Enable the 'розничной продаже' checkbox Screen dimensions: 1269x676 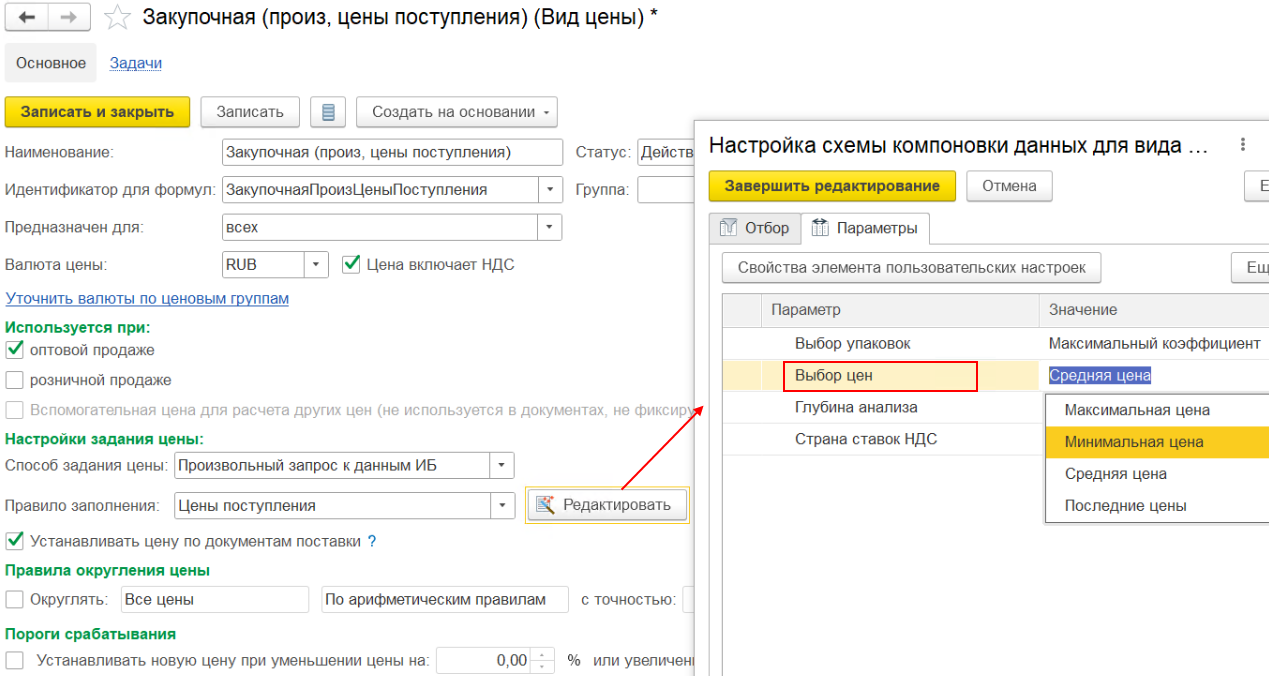click(15, 380)
